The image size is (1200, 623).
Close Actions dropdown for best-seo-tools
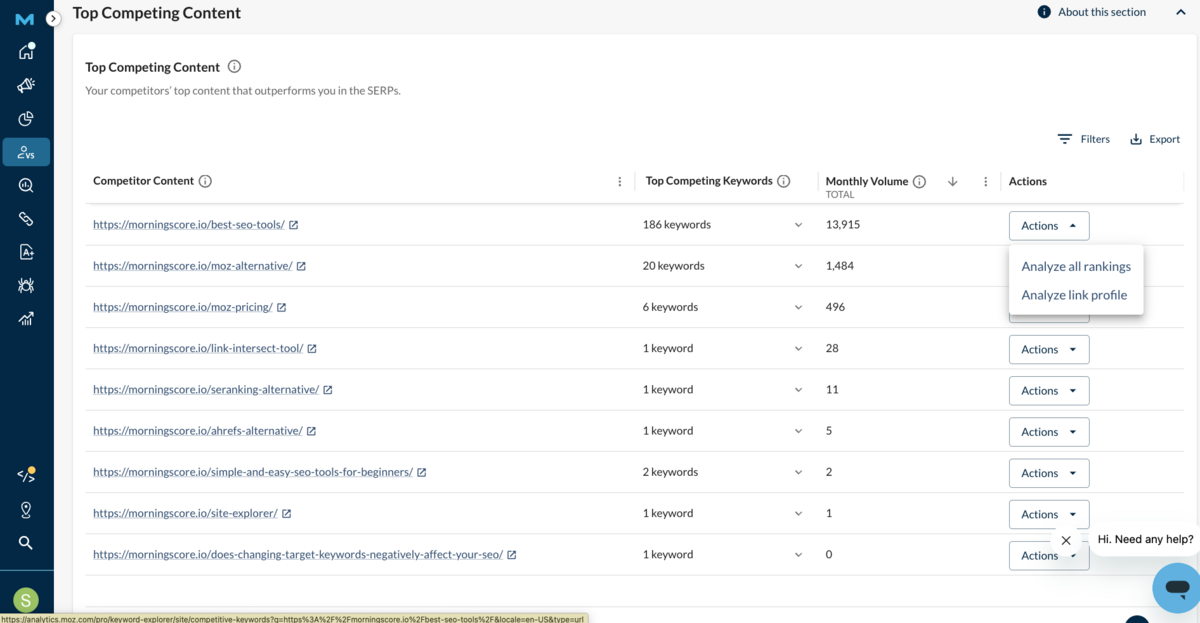click(x=1049, y=226)
